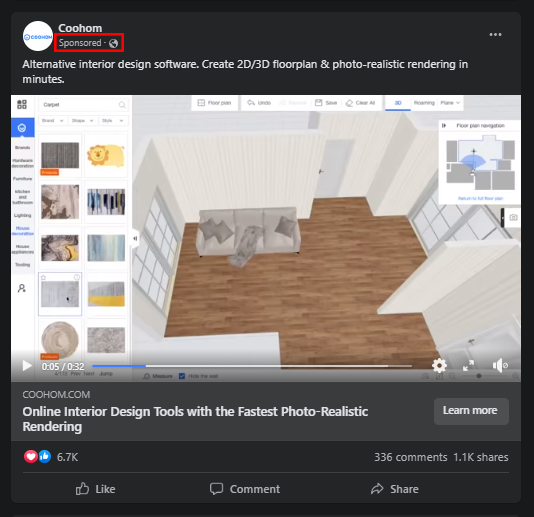Open the Coohom profile picture
The image size is (534, 517).
click(x=38, y=36)
